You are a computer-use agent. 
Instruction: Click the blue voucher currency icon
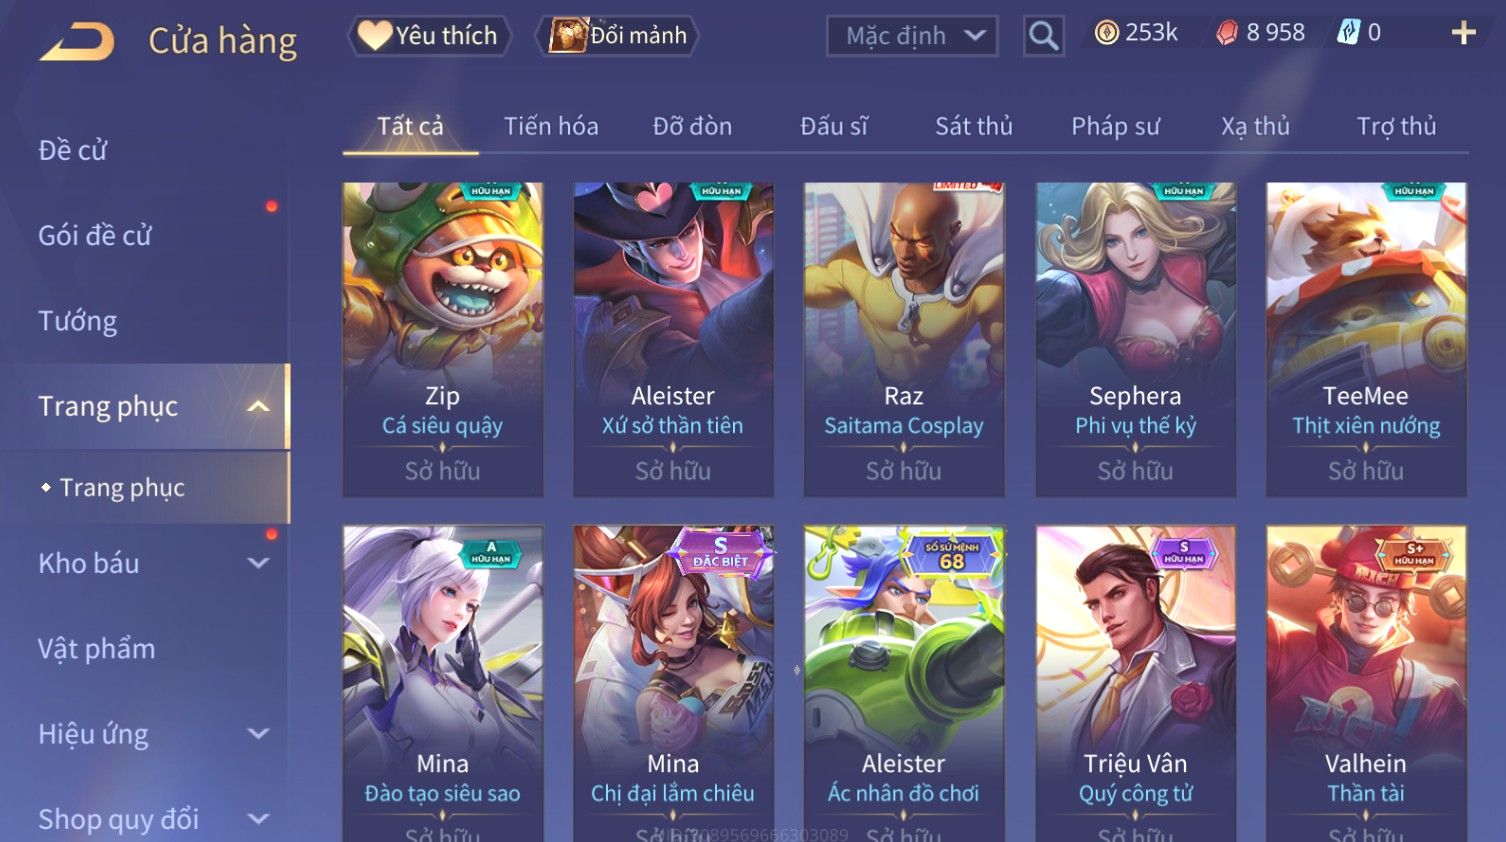[x=1348, y=33]
